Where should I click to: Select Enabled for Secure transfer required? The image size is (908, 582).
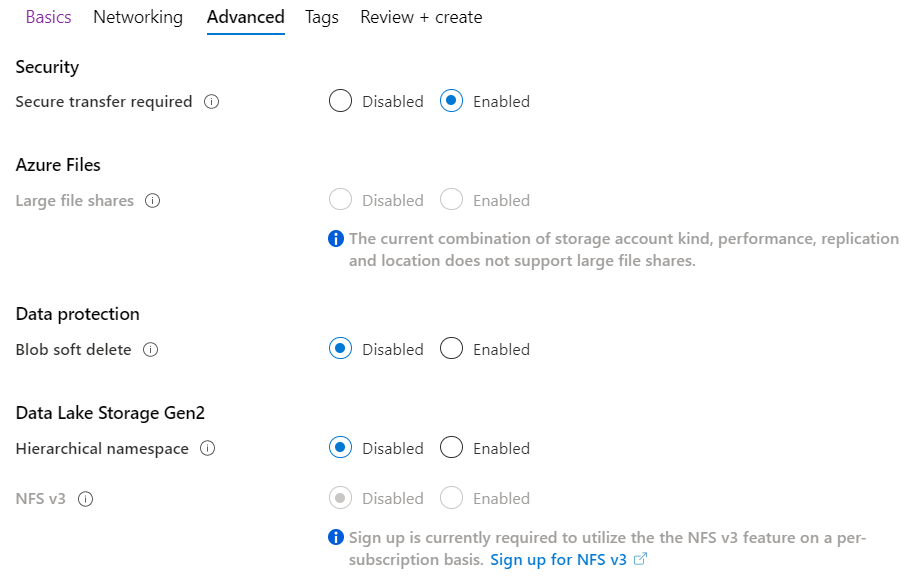coord(451,101)
